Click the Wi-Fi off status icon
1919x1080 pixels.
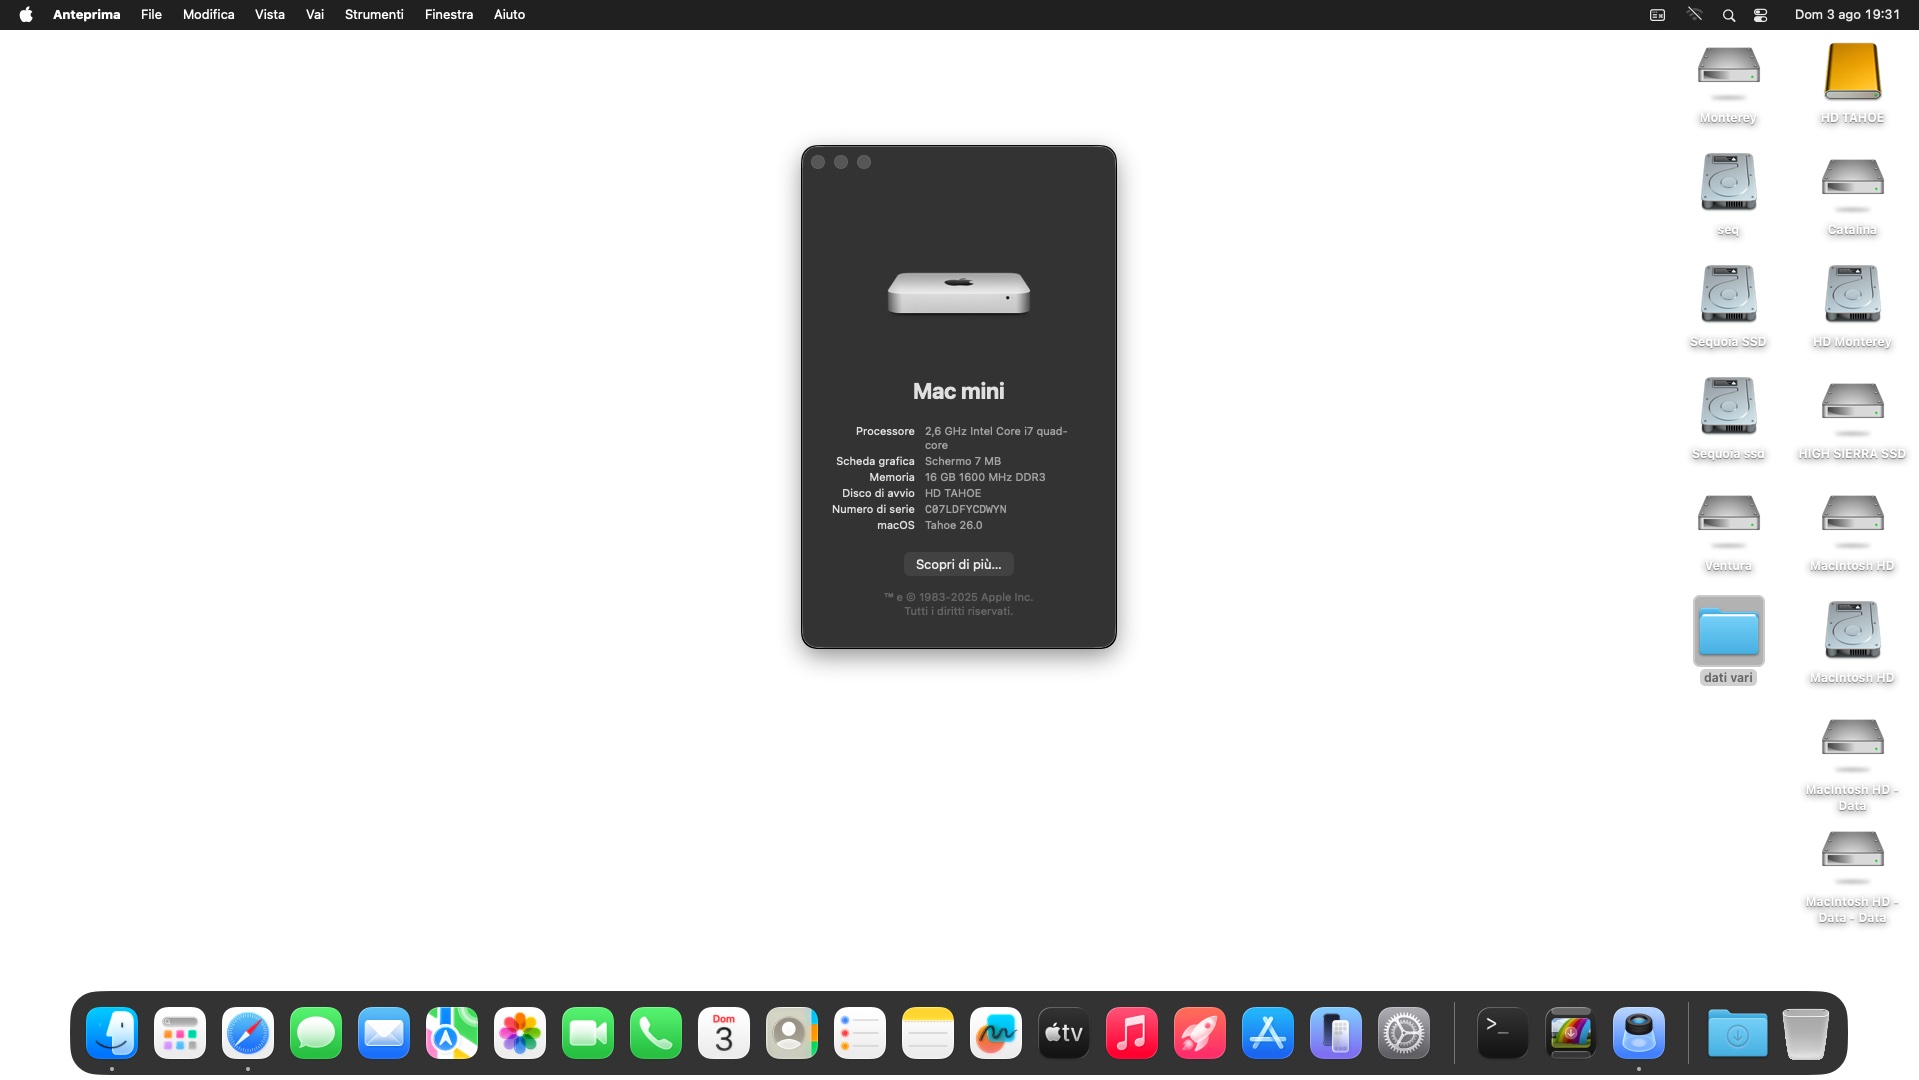pyautogui.click(x=1694, y=15)
